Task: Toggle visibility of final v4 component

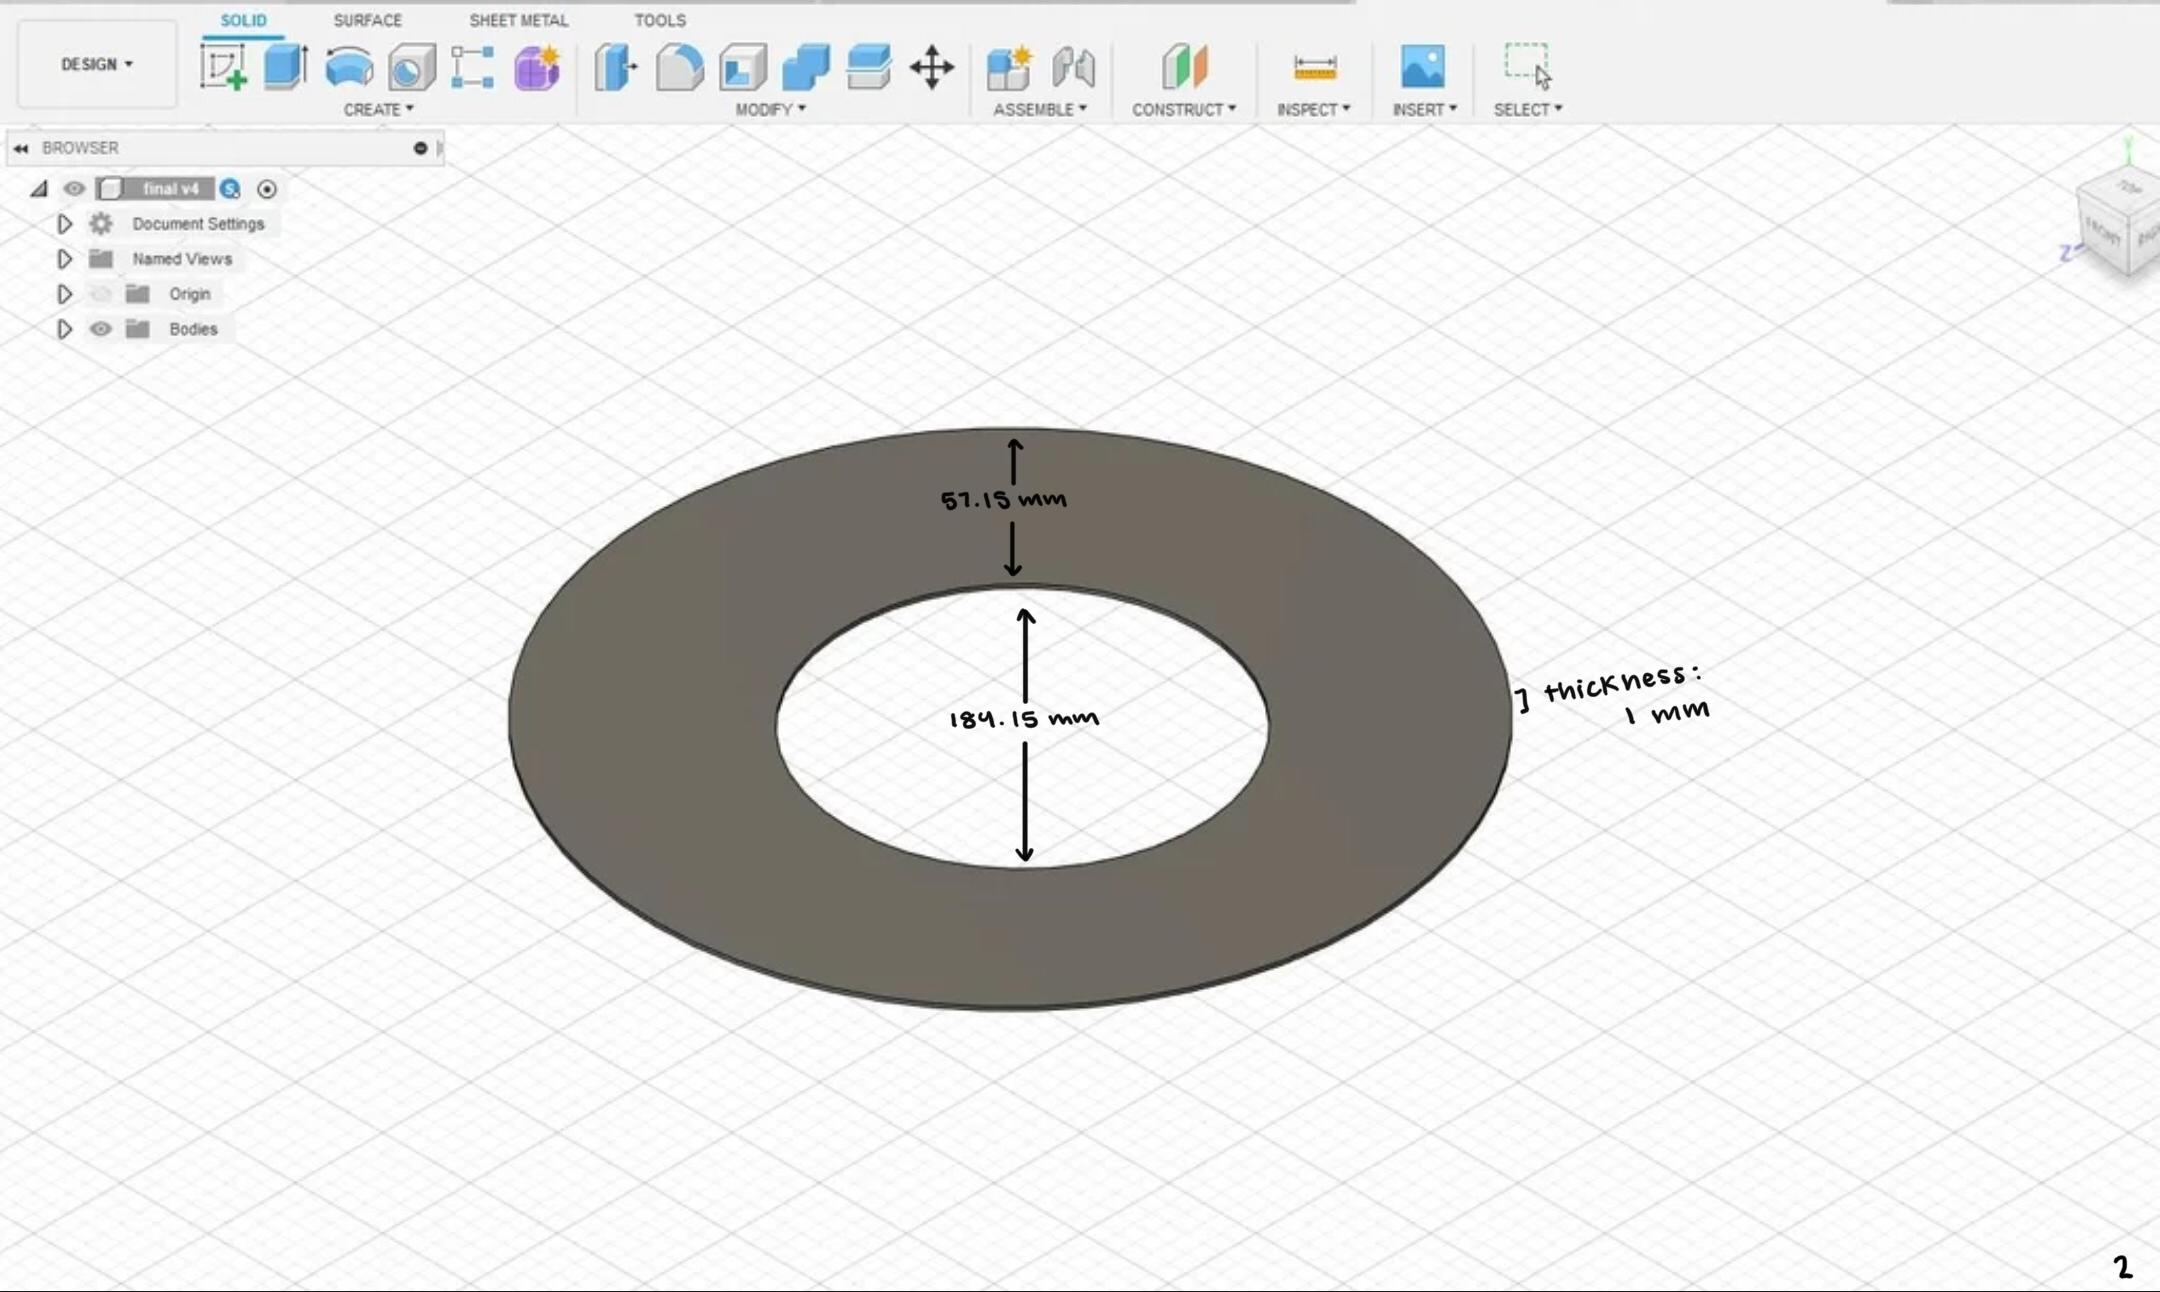Action: [x=74, y=189]
